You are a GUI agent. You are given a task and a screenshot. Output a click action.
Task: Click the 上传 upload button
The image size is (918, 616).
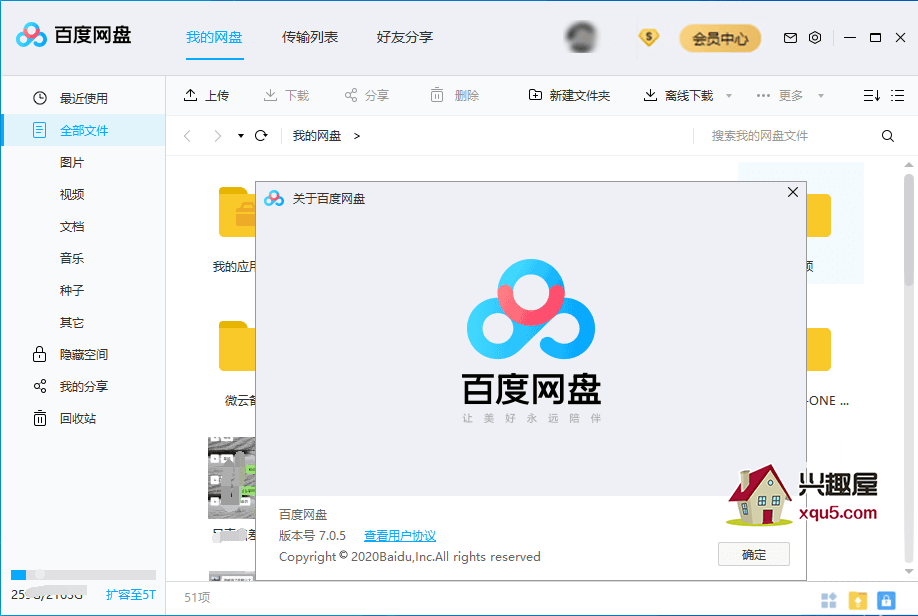click(206, 95)
